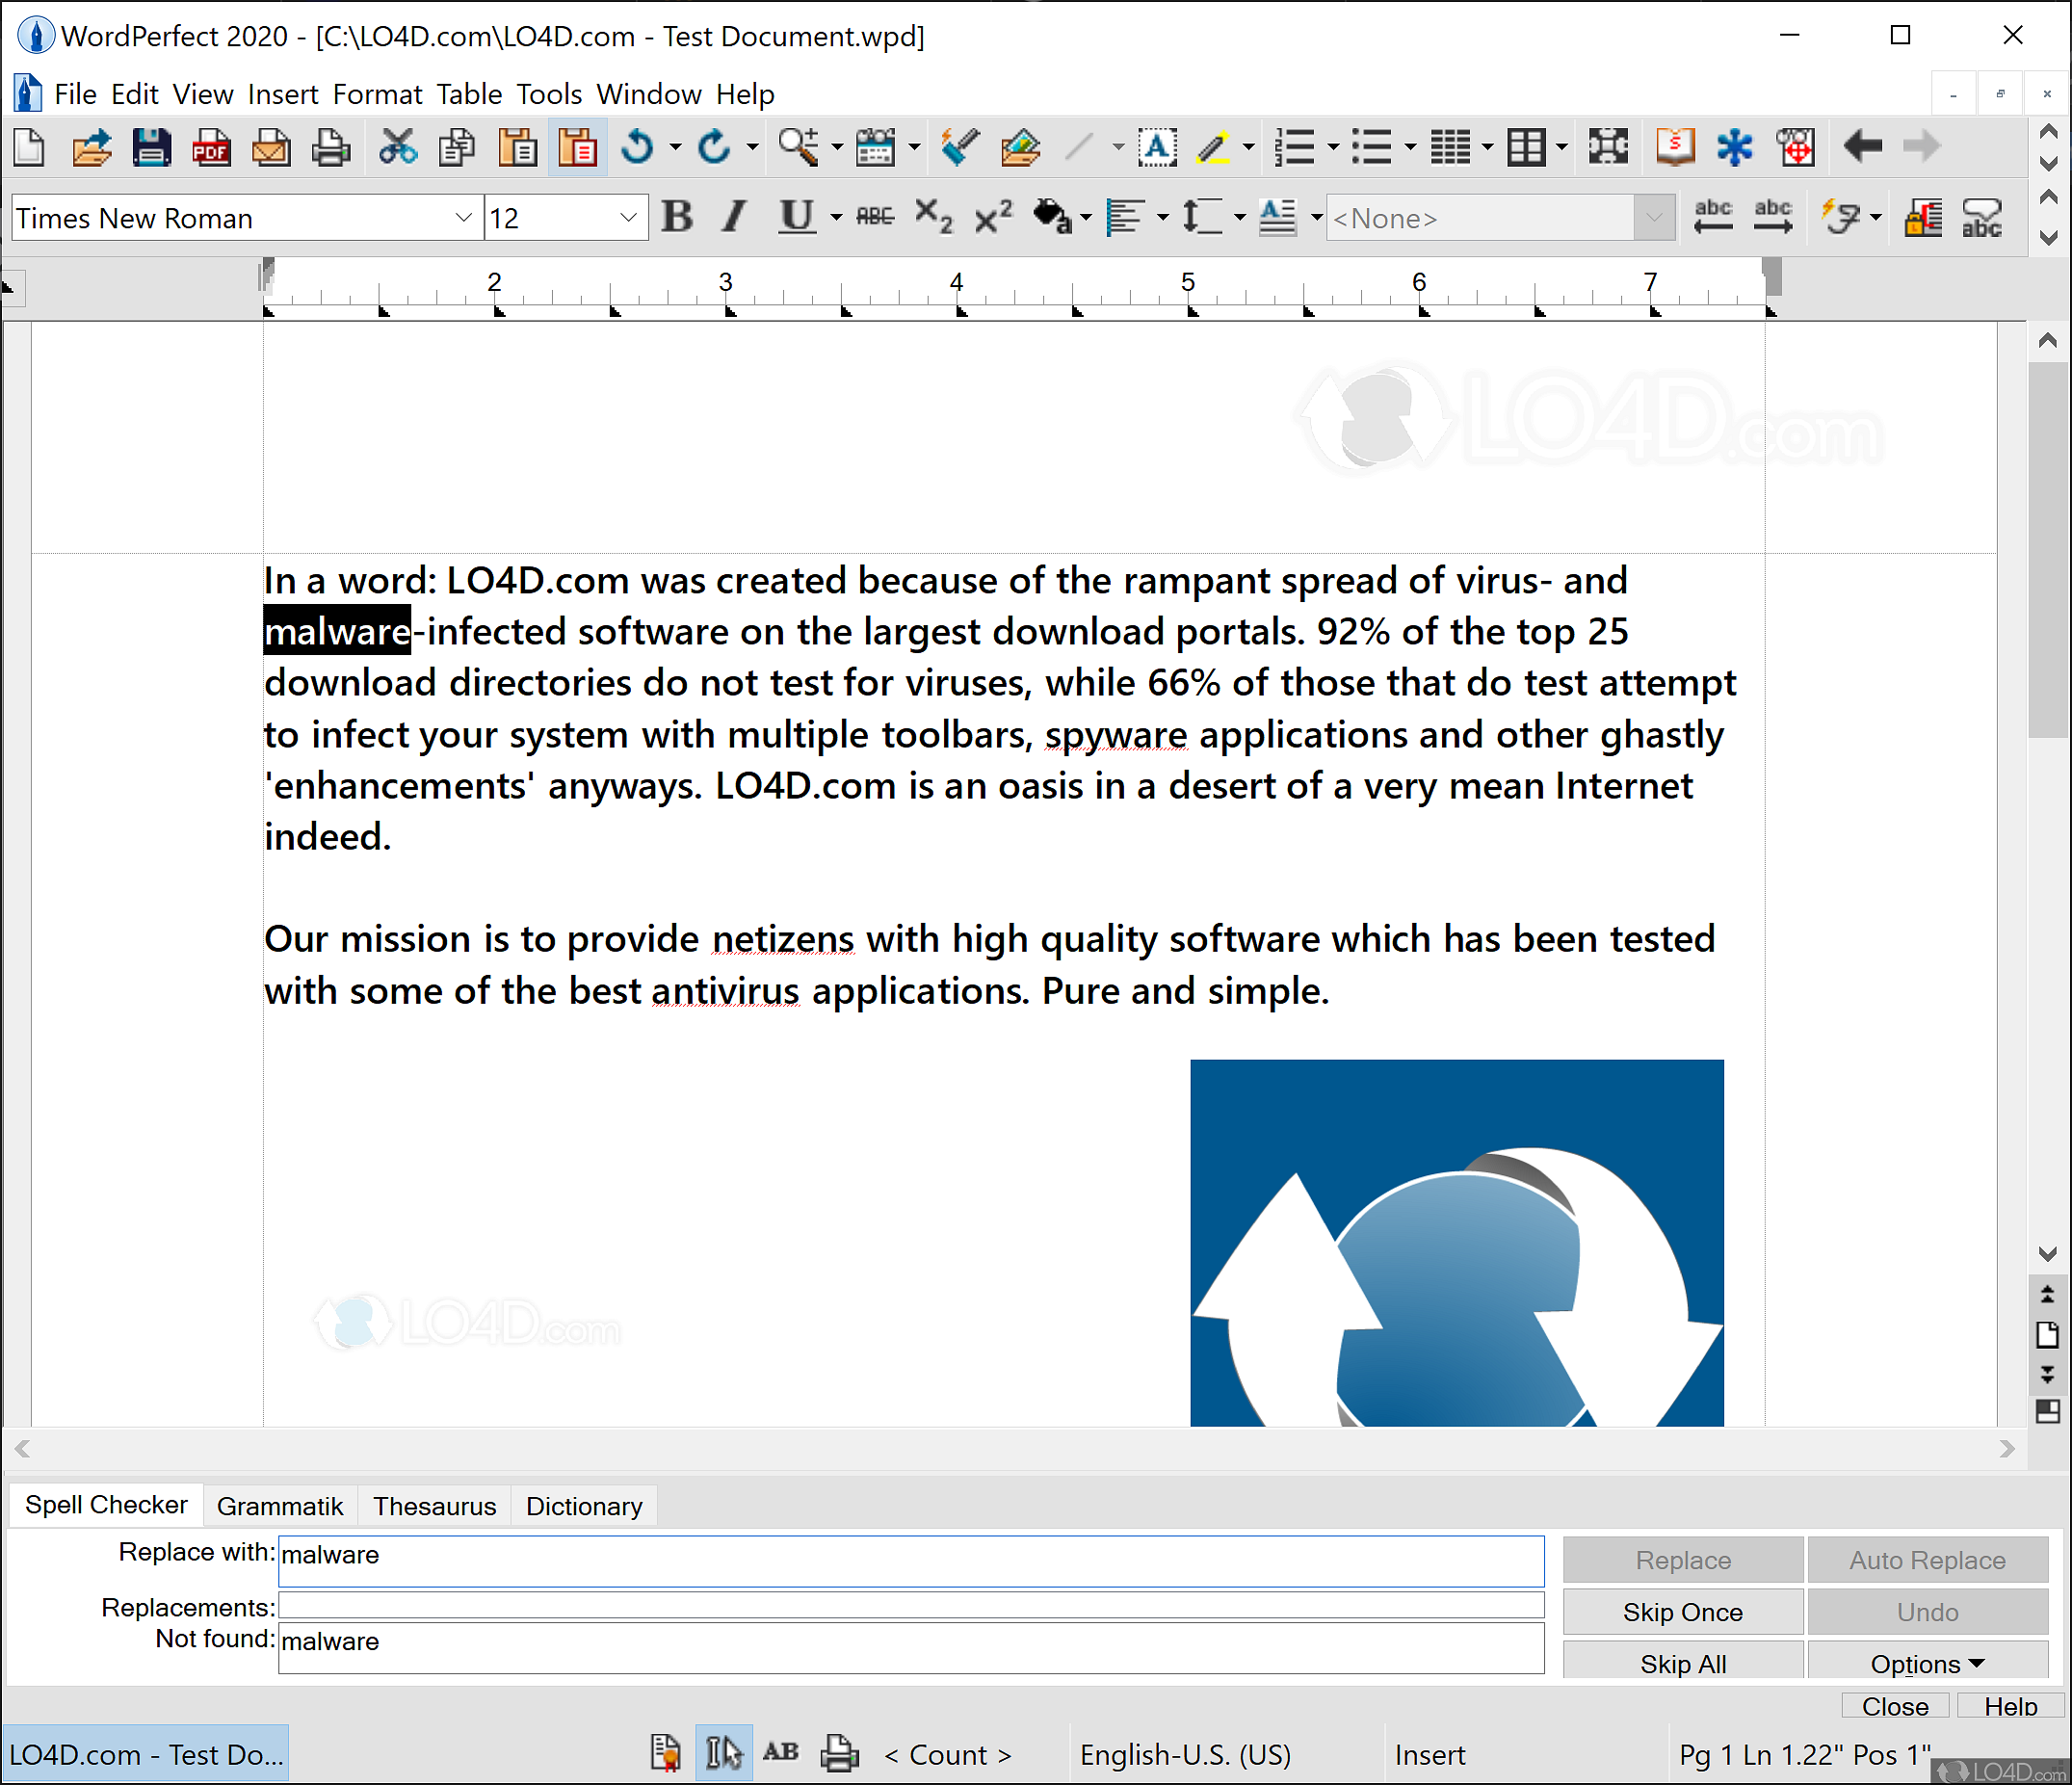
Task: Open the Format menu
Action: [x=377, y=93]
